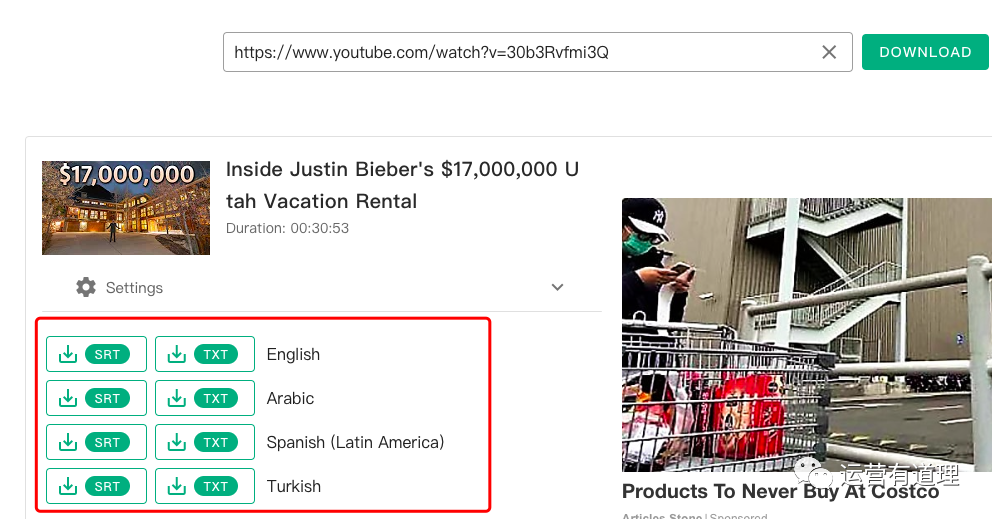This screenshot has height=519, width=992.
Task: Download English subtitles as SRT
Action: point(96,354)
